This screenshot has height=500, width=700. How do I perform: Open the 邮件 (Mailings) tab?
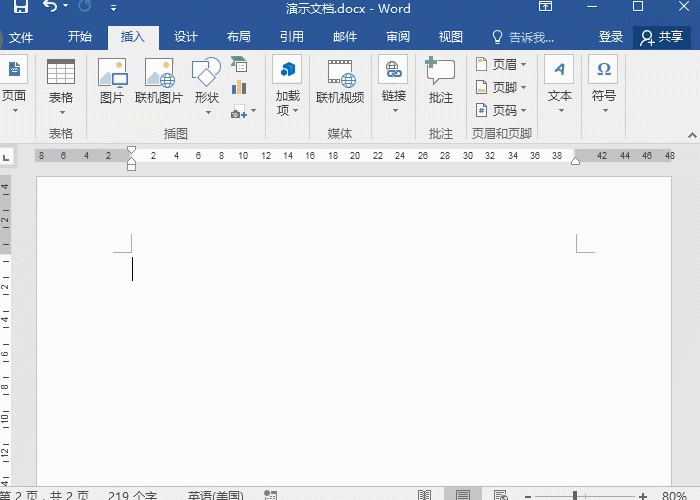(x=345, y=37)
